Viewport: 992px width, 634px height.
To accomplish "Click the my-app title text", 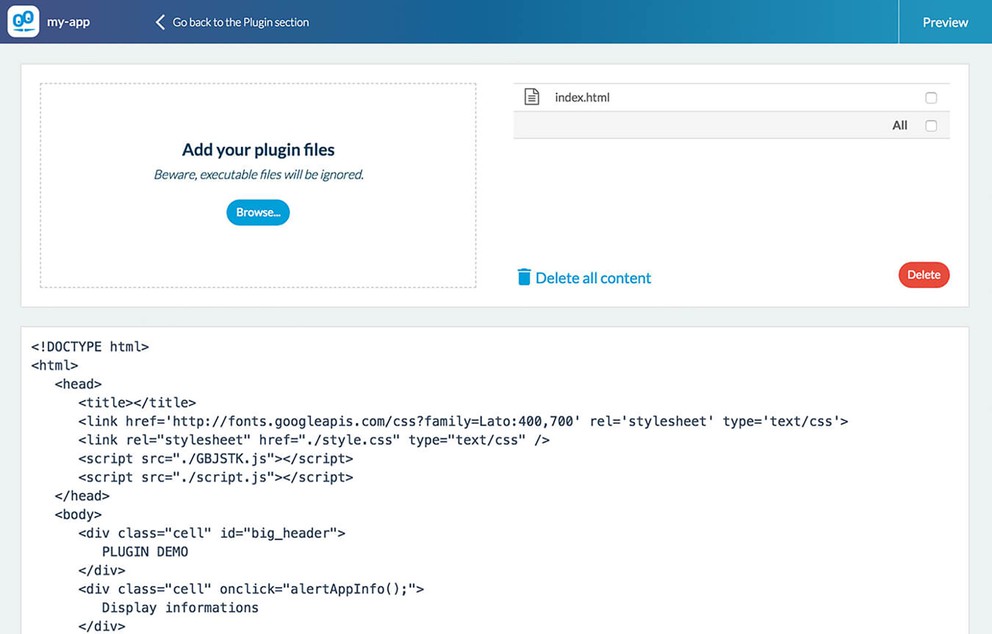I will (x=68, y=22).
